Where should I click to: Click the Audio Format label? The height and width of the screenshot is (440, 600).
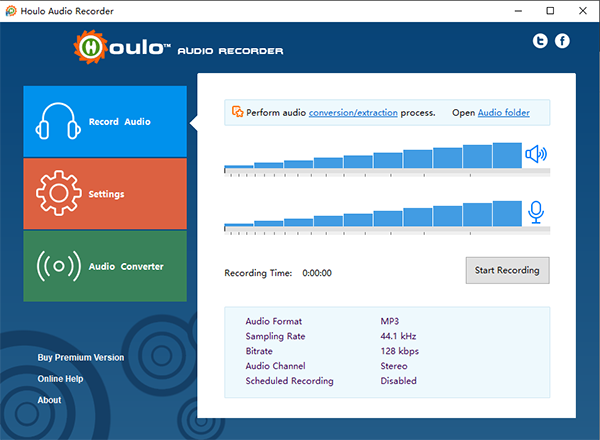(274, 321)
